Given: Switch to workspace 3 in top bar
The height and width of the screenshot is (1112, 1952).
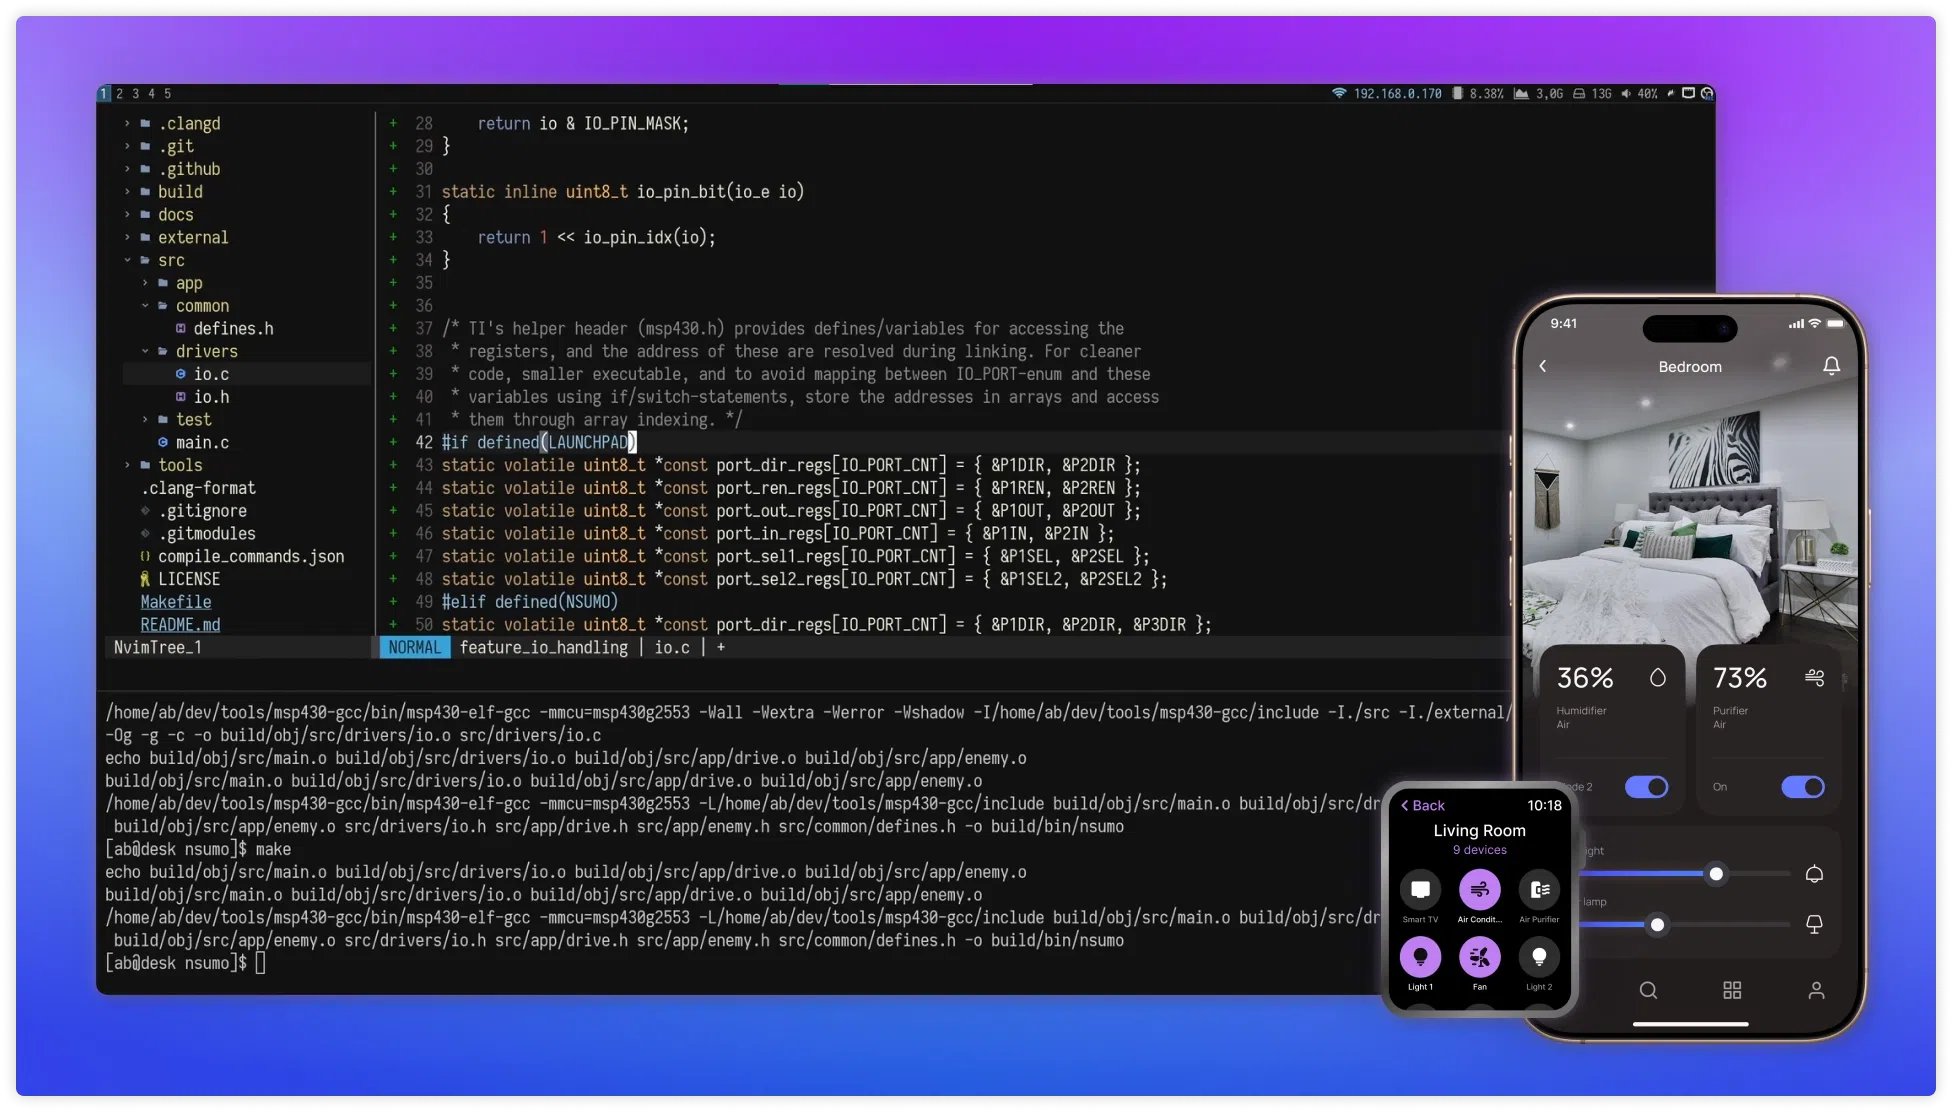Looking at the screenshot, I should pos(136,94).
